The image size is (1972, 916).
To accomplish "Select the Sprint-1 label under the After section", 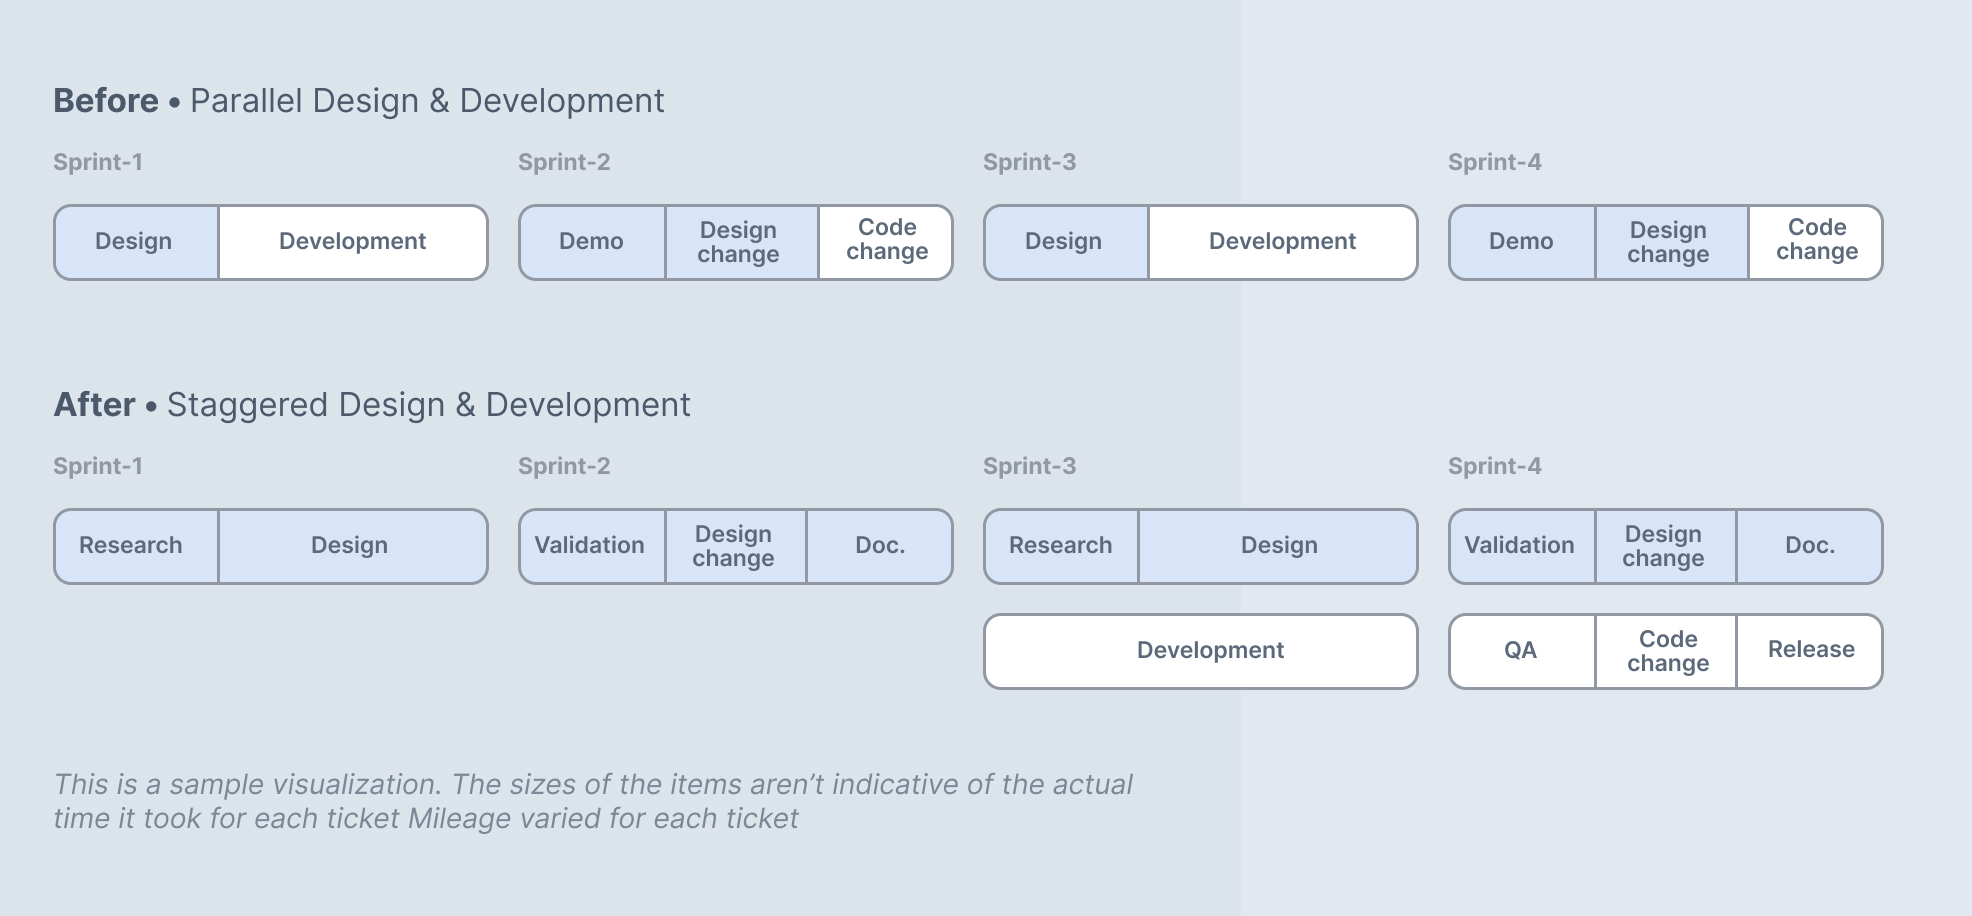I will coord(98,466).
